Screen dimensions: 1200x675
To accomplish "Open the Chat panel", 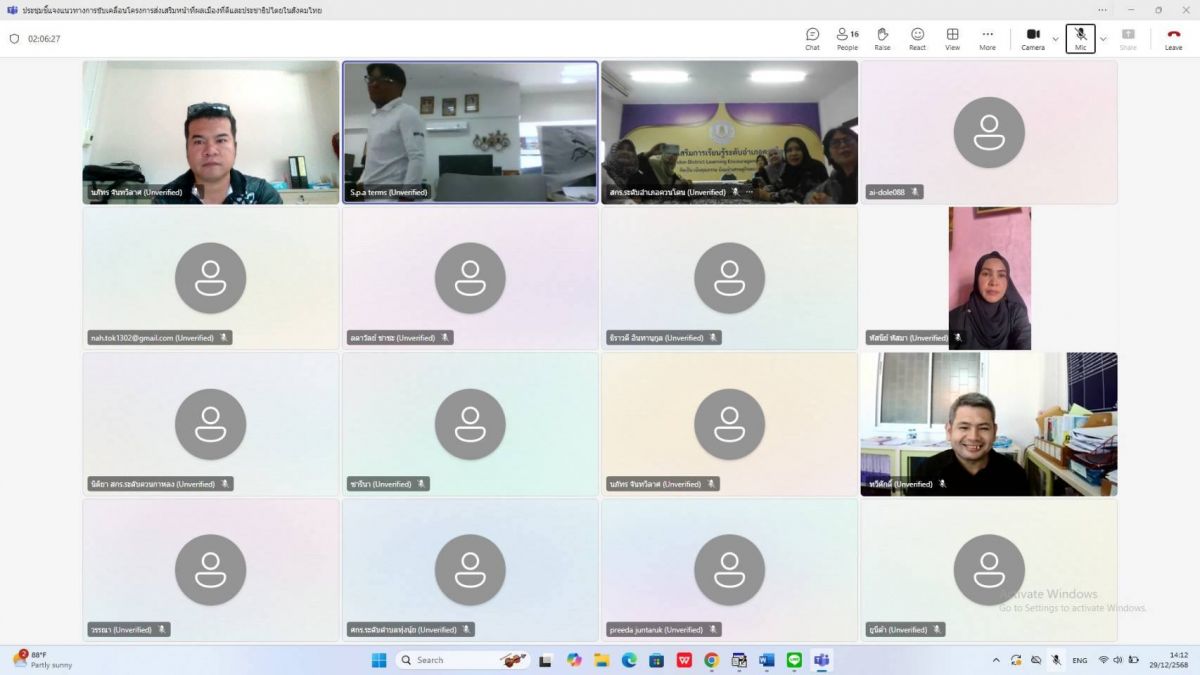I will (x=812, y=38).
